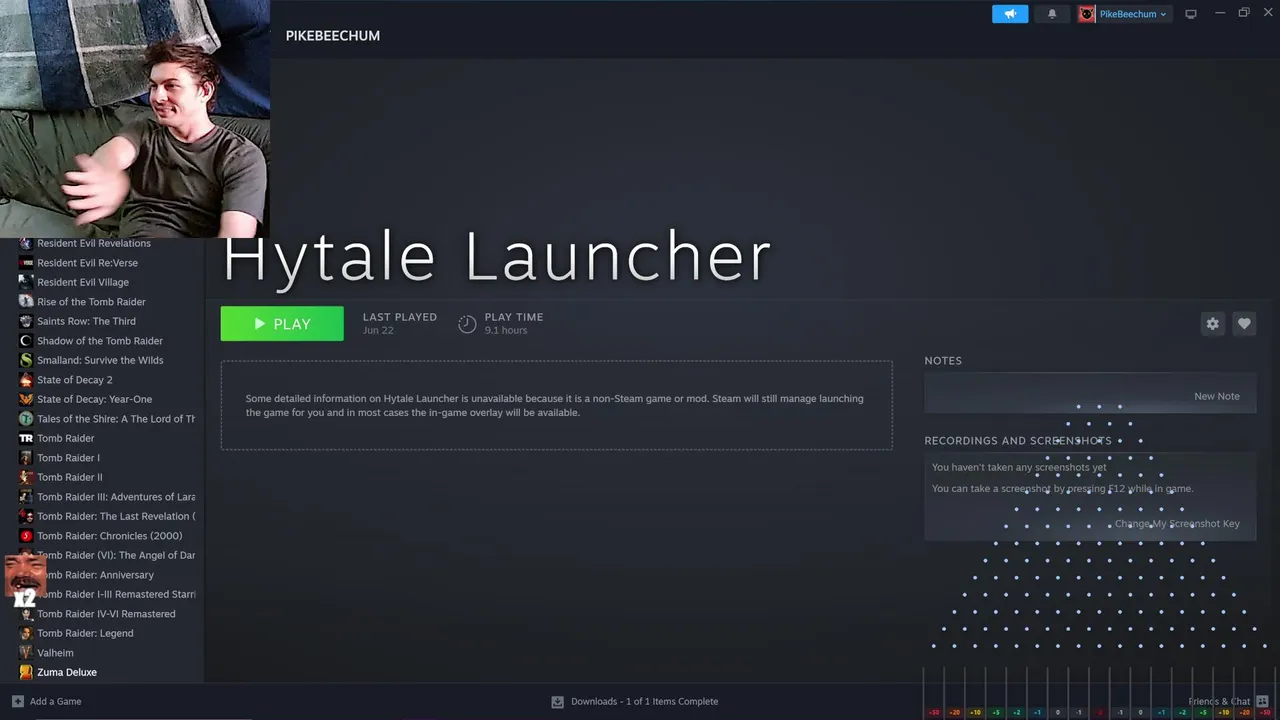Click the Resident Evil Re:Verse game icon

[26, 263]
